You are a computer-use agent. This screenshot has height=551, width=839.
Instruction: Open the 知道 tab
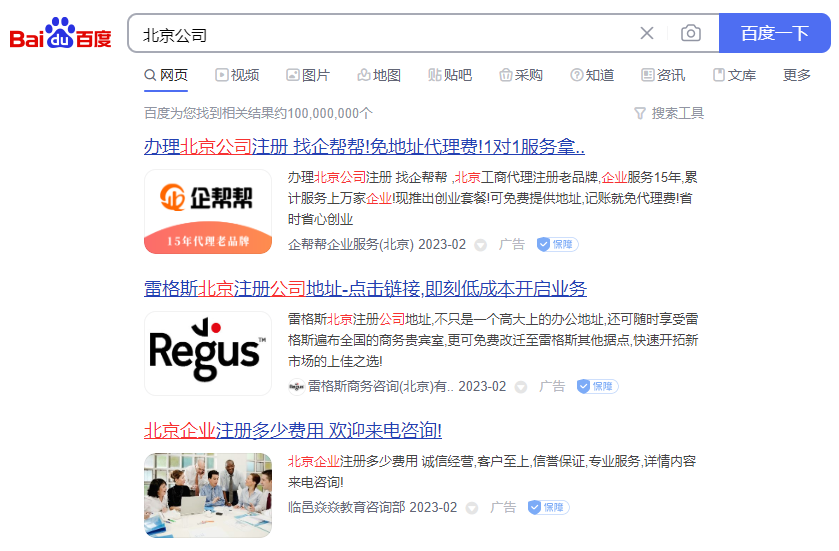click(592, 75)
